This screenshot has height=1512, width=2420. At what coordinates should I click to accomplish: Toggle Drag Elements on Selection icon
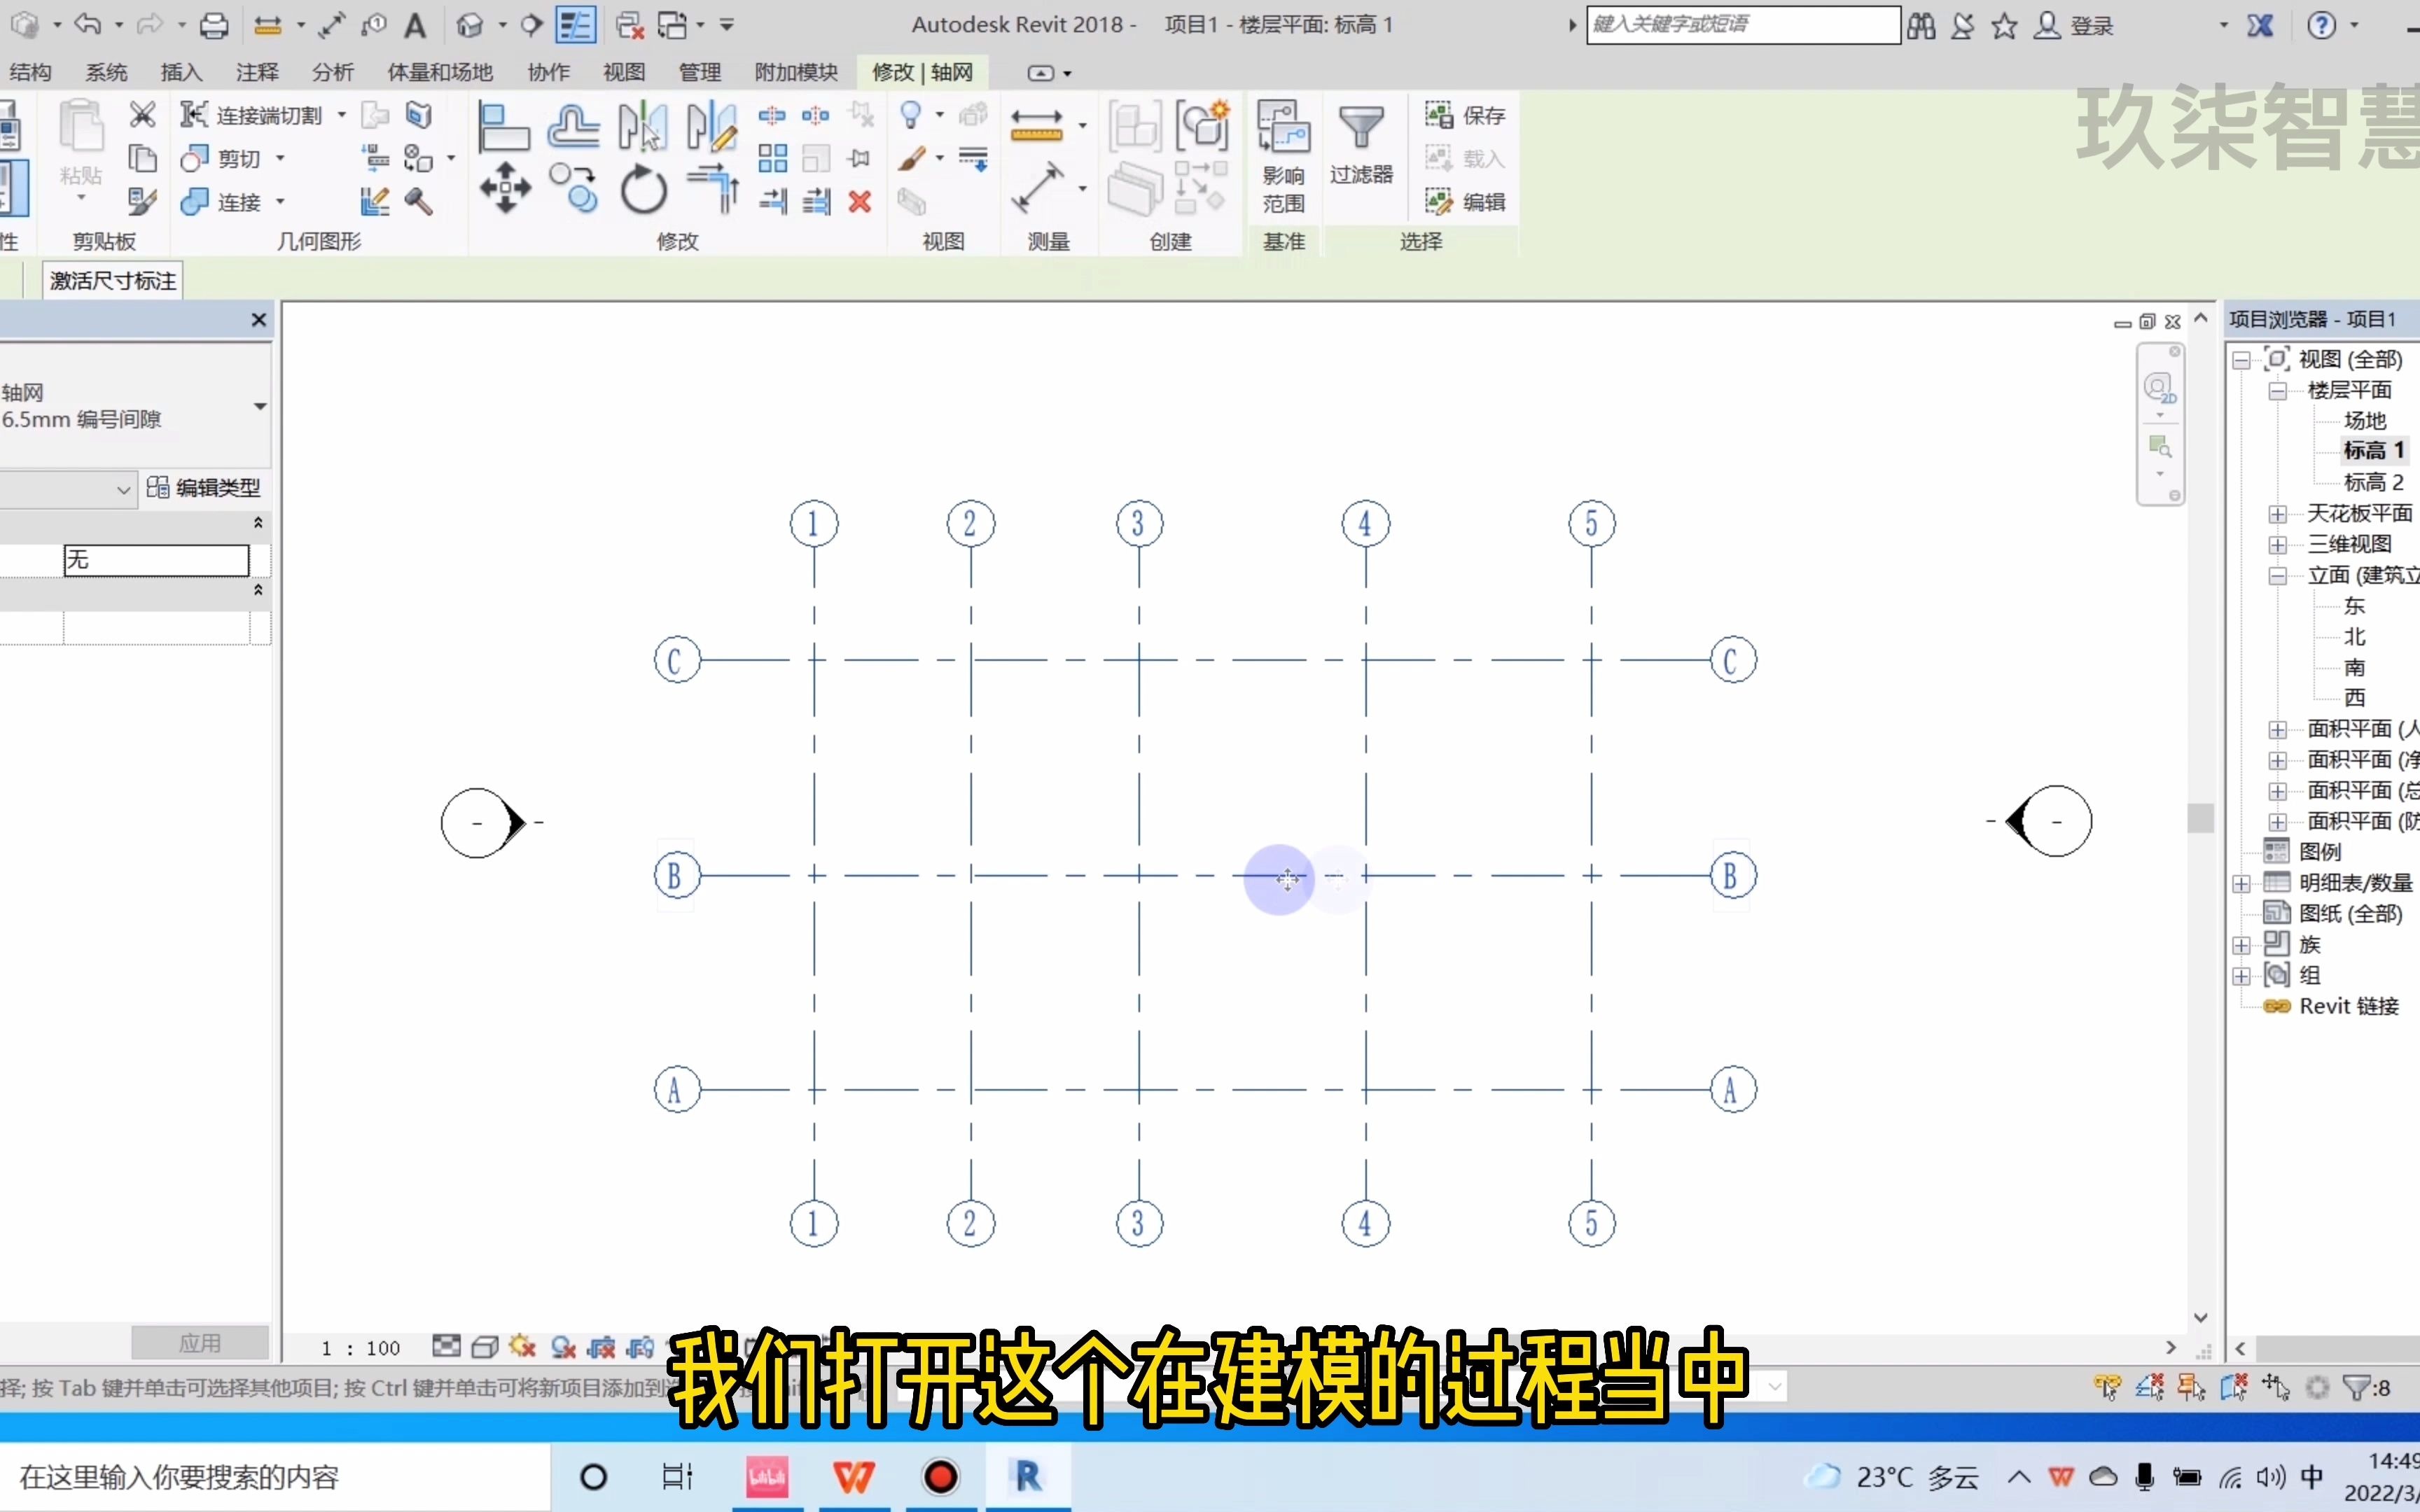(x=2276, y=1387)
